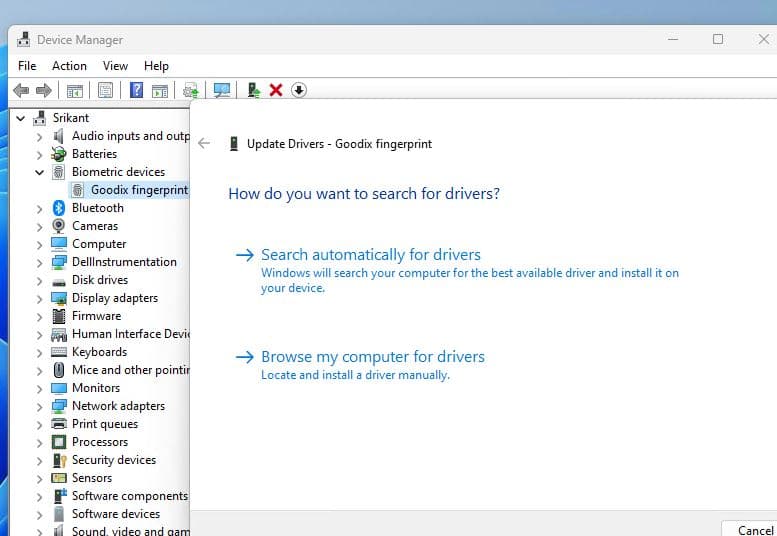Click the red X uninstall device icon
This screenshot has height=536, width=777.
click(x=276, y=90)
